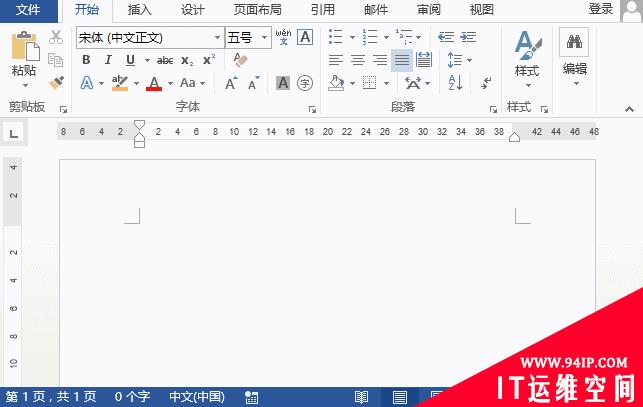
Task: Click the 中文(中国) language indicator
Action: pos(197,397)
